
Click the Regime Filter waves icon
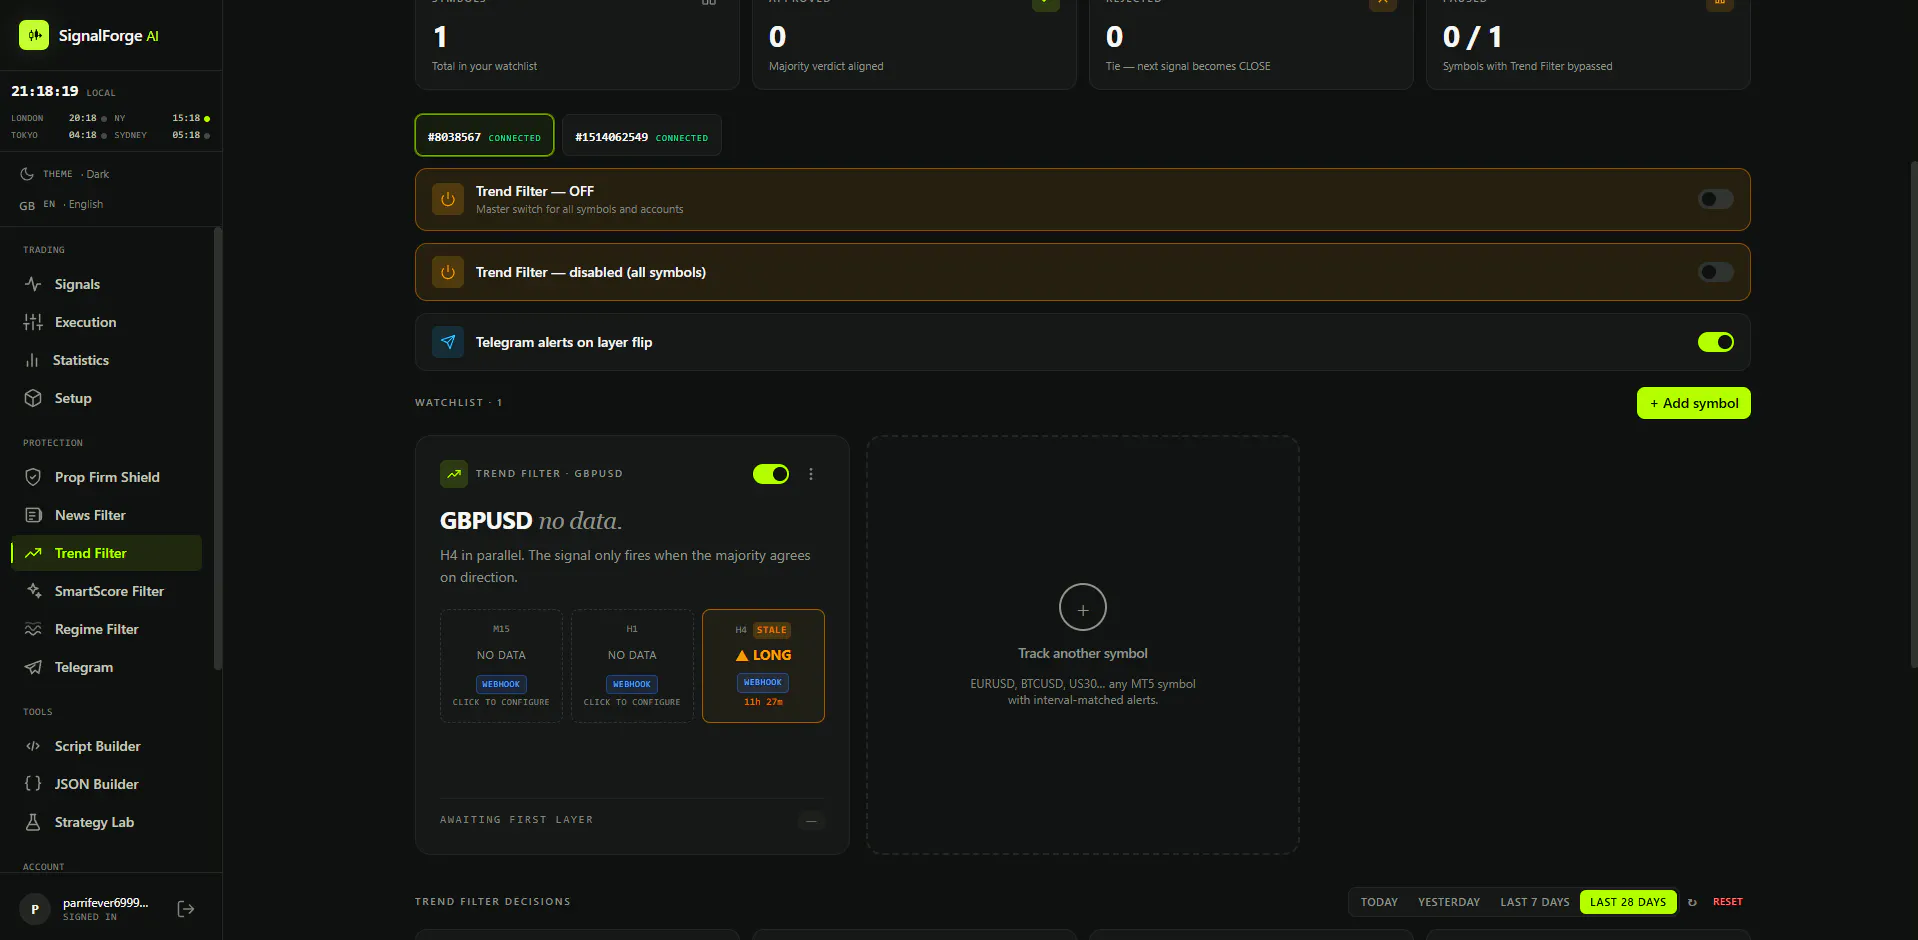click(x=33, y=629)
